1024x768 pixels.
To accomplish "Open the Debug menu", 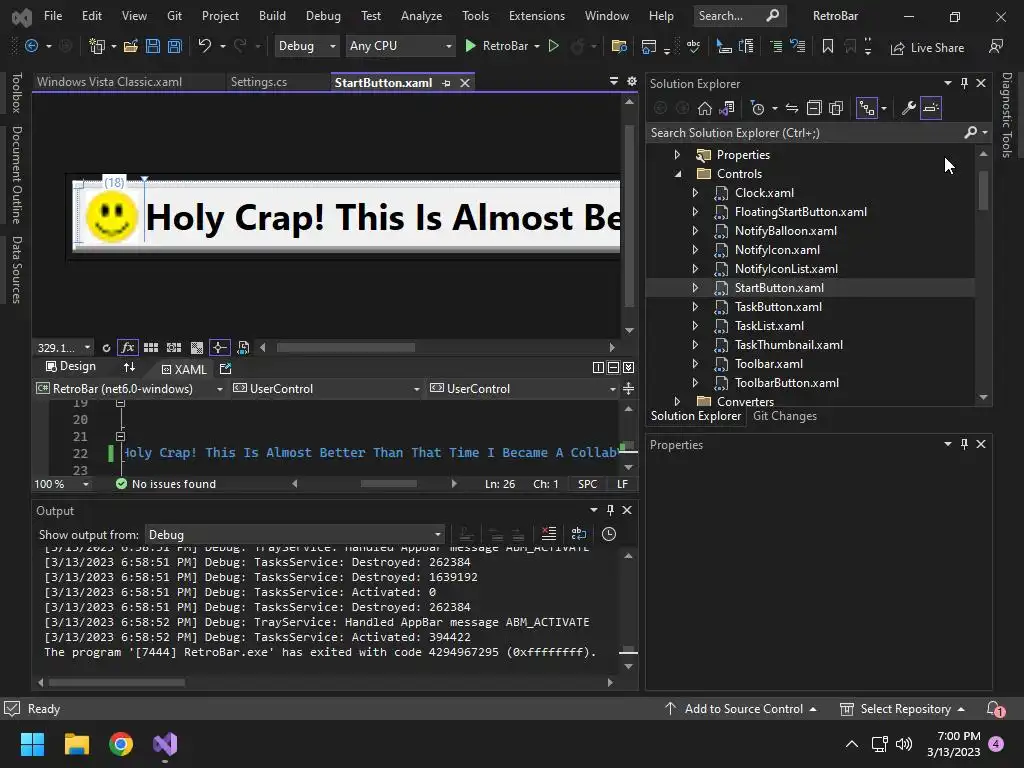I will click(x=323, y=16).
